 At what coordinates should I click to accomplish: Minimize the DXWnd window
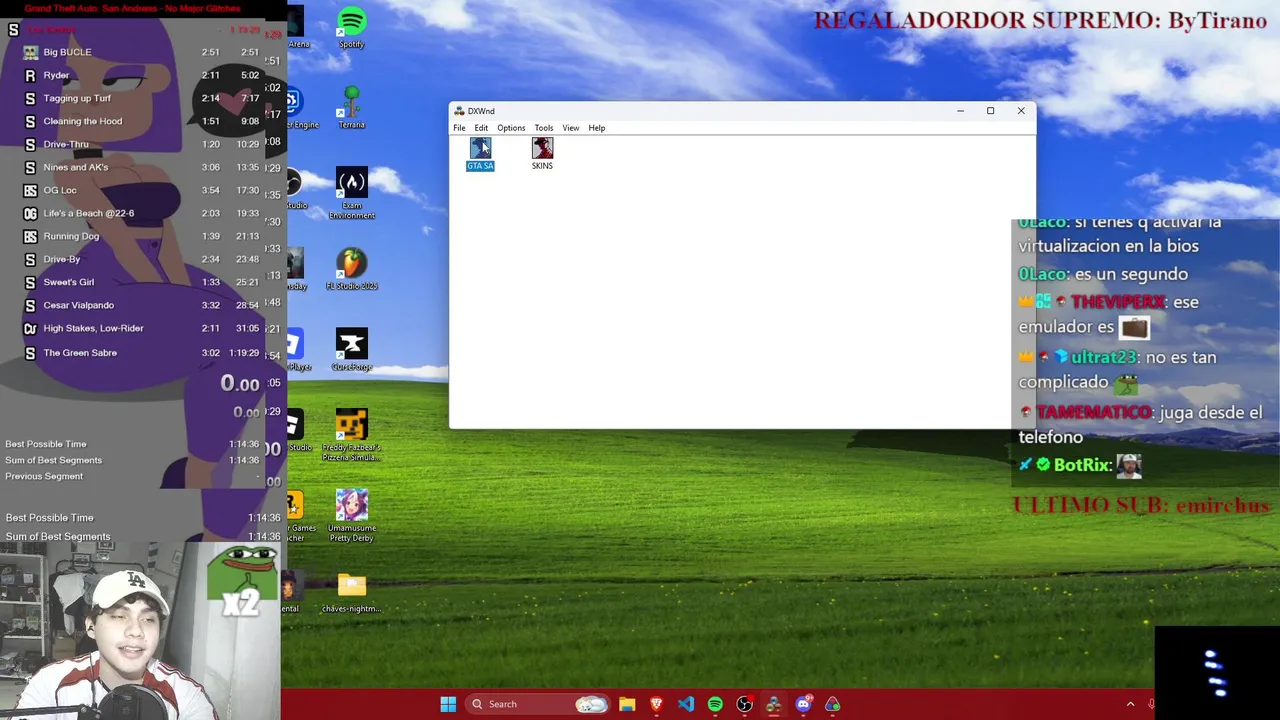pos(960,111)
